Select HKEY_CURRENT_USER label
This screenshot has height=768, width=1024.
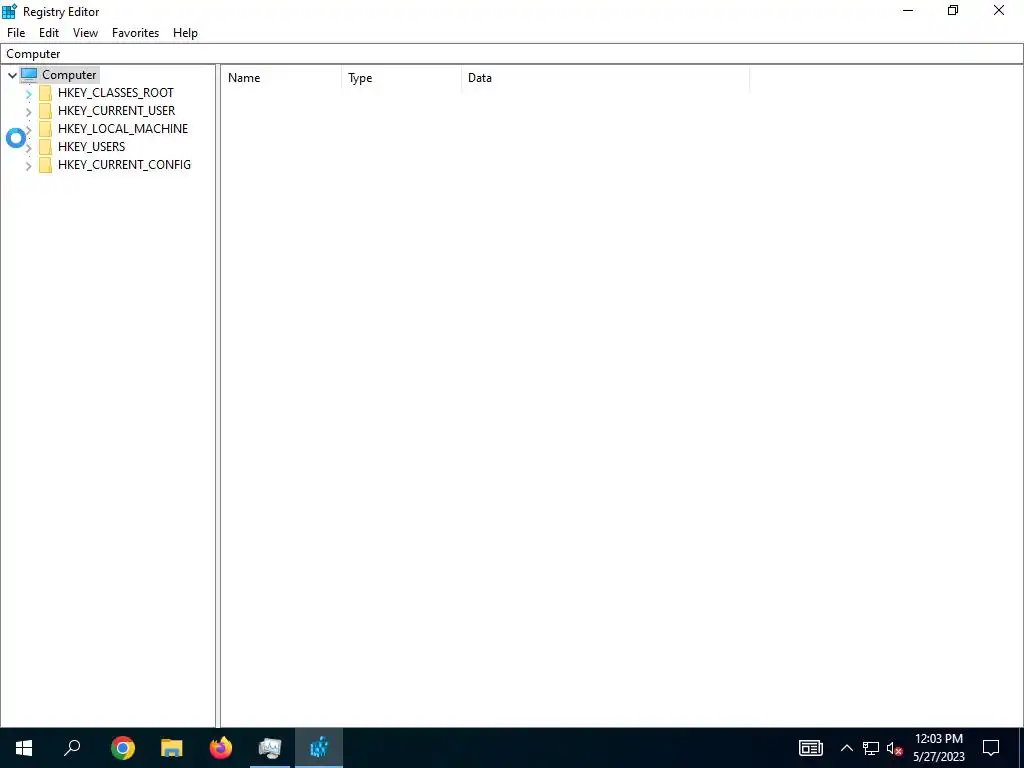(x=116, y=110)
